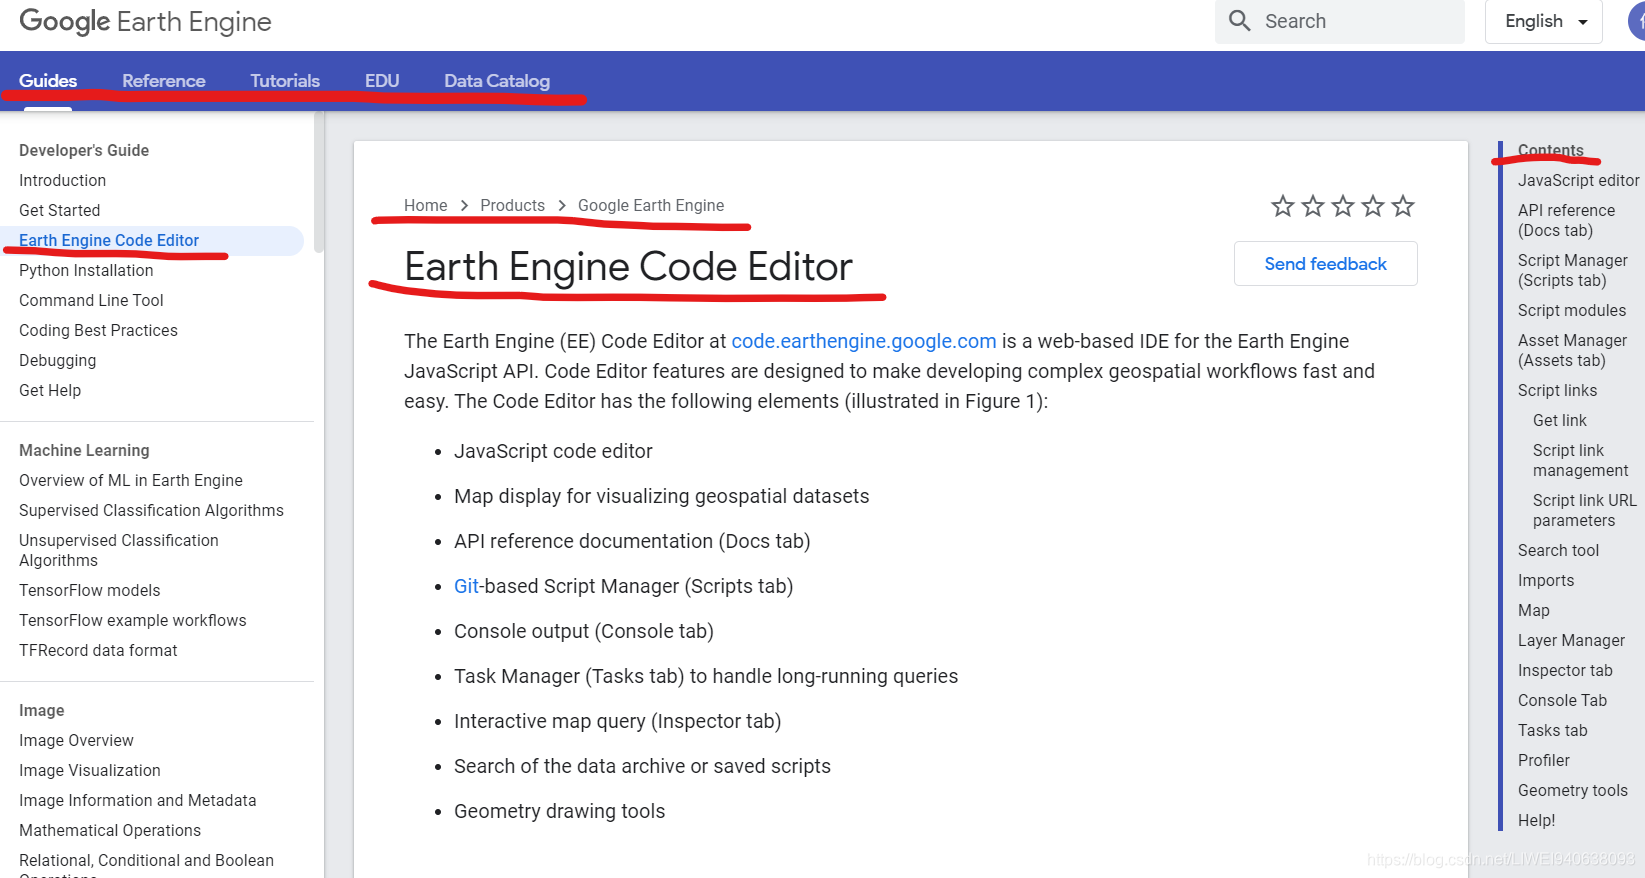Jump to Script Manager (Scripts tab) section
1645x878 pixels.
click(1572, 270)
